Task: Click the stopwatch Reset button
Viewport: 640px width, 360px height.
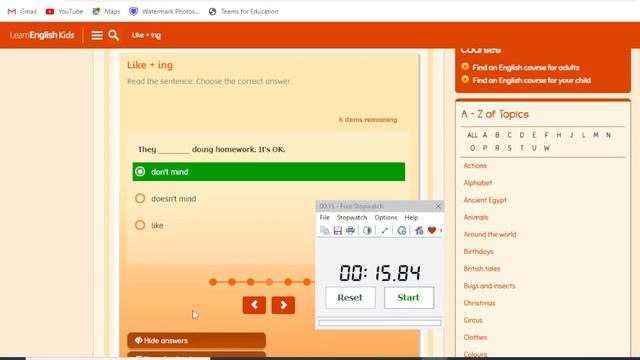Action: point(350,298)
